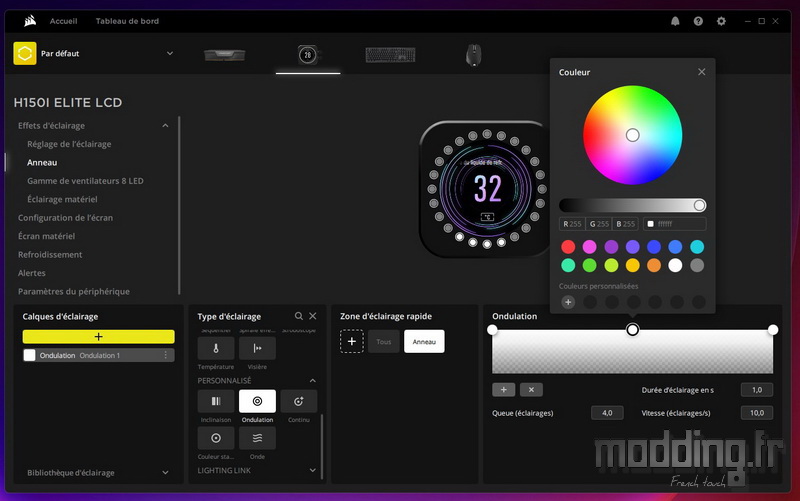The width and height of the screenshot is (800, 501).
Task: Open the Ondulation 1 layer options menu
Action: 165,355
